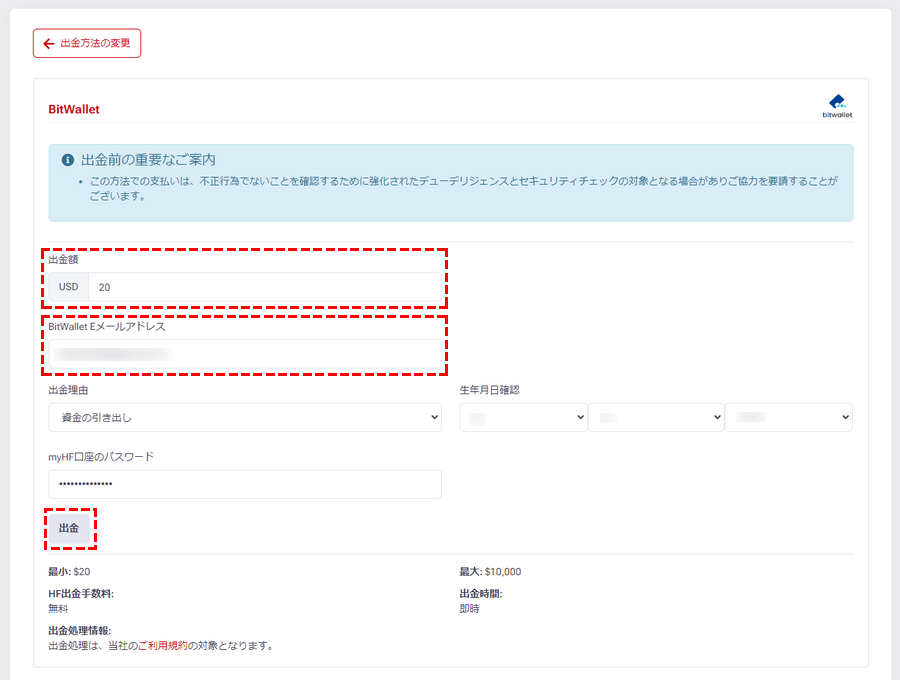Click the 出金時間 label
Viewport: 900px width, 680px height.
(x=481, y=593)
